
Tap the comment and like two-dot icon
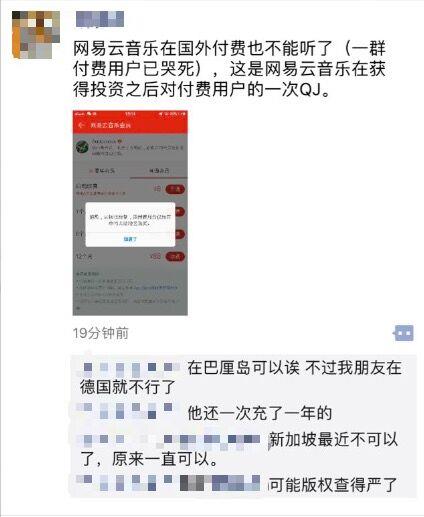tap(403, 333)
